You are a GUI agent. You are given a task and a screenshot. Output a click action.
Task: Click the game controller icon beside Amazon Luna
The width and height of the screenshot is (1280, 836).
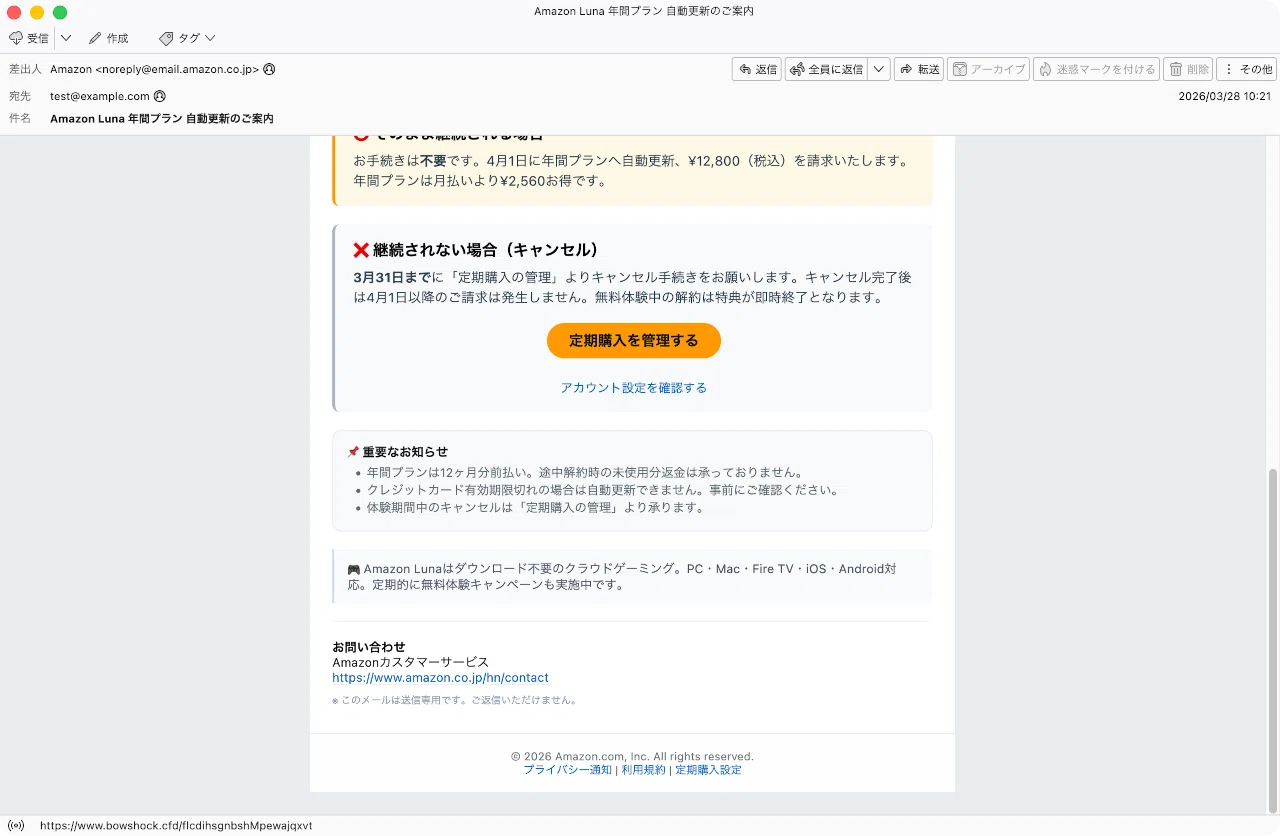354,569
